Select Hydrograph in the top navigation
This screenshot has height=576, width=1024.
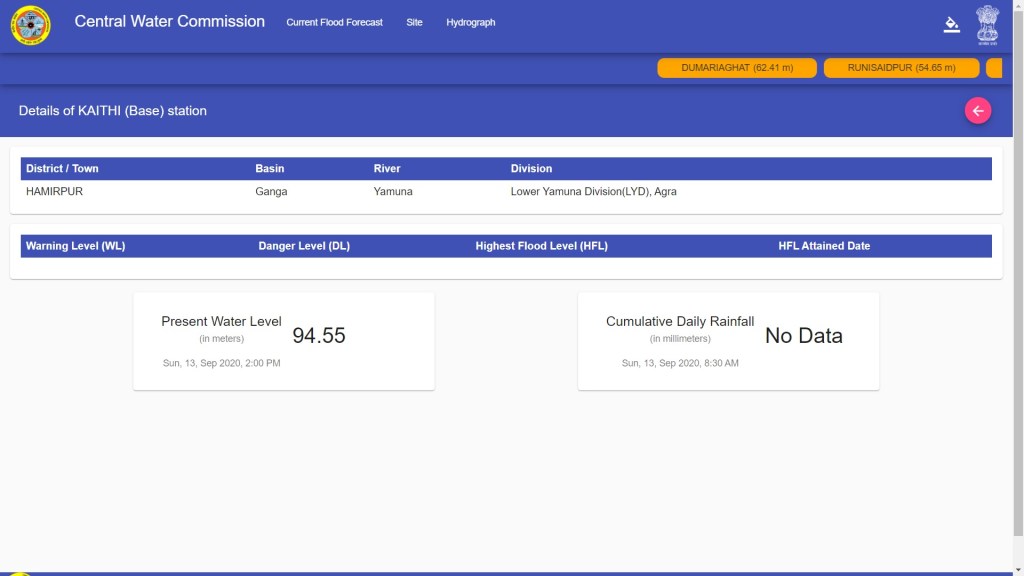click(470, 22)
